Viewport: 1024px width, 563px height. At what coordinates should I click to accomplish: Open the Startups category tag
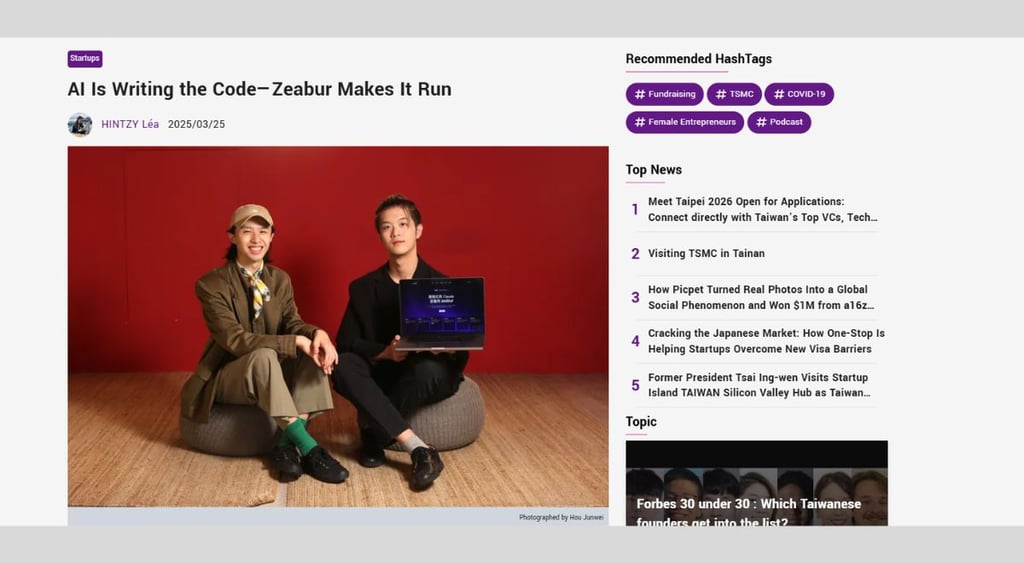tap(85, 59)
